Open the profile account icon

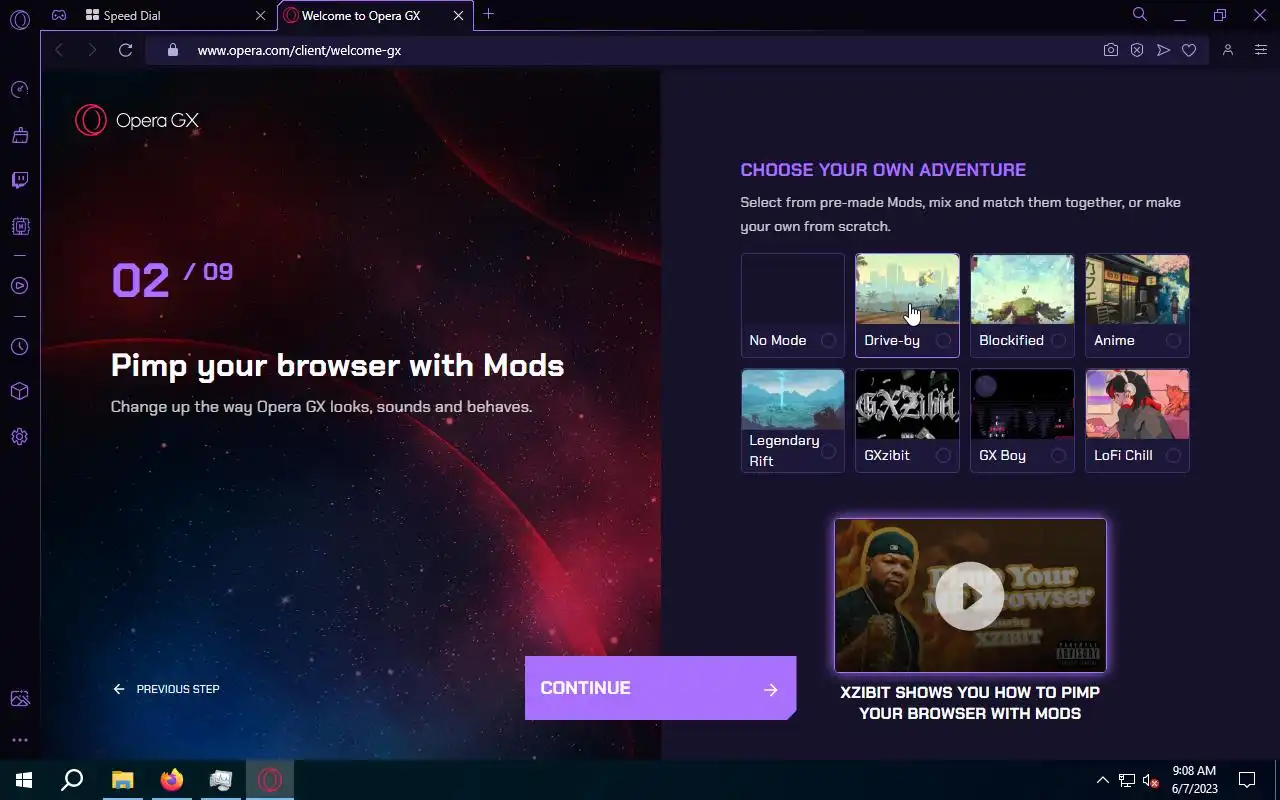pyautogui.click(x=1228, y=50)
